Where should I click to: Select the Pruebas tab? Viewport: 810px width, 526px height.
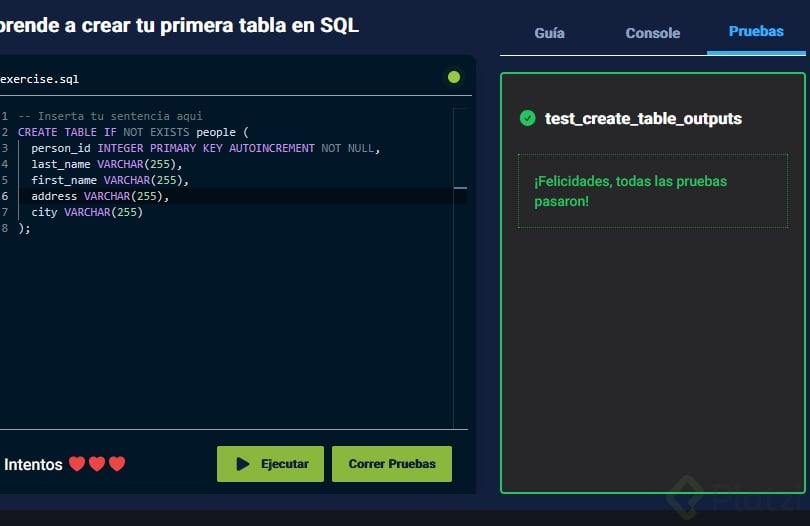pyautogui.click(x=756, y=32)
